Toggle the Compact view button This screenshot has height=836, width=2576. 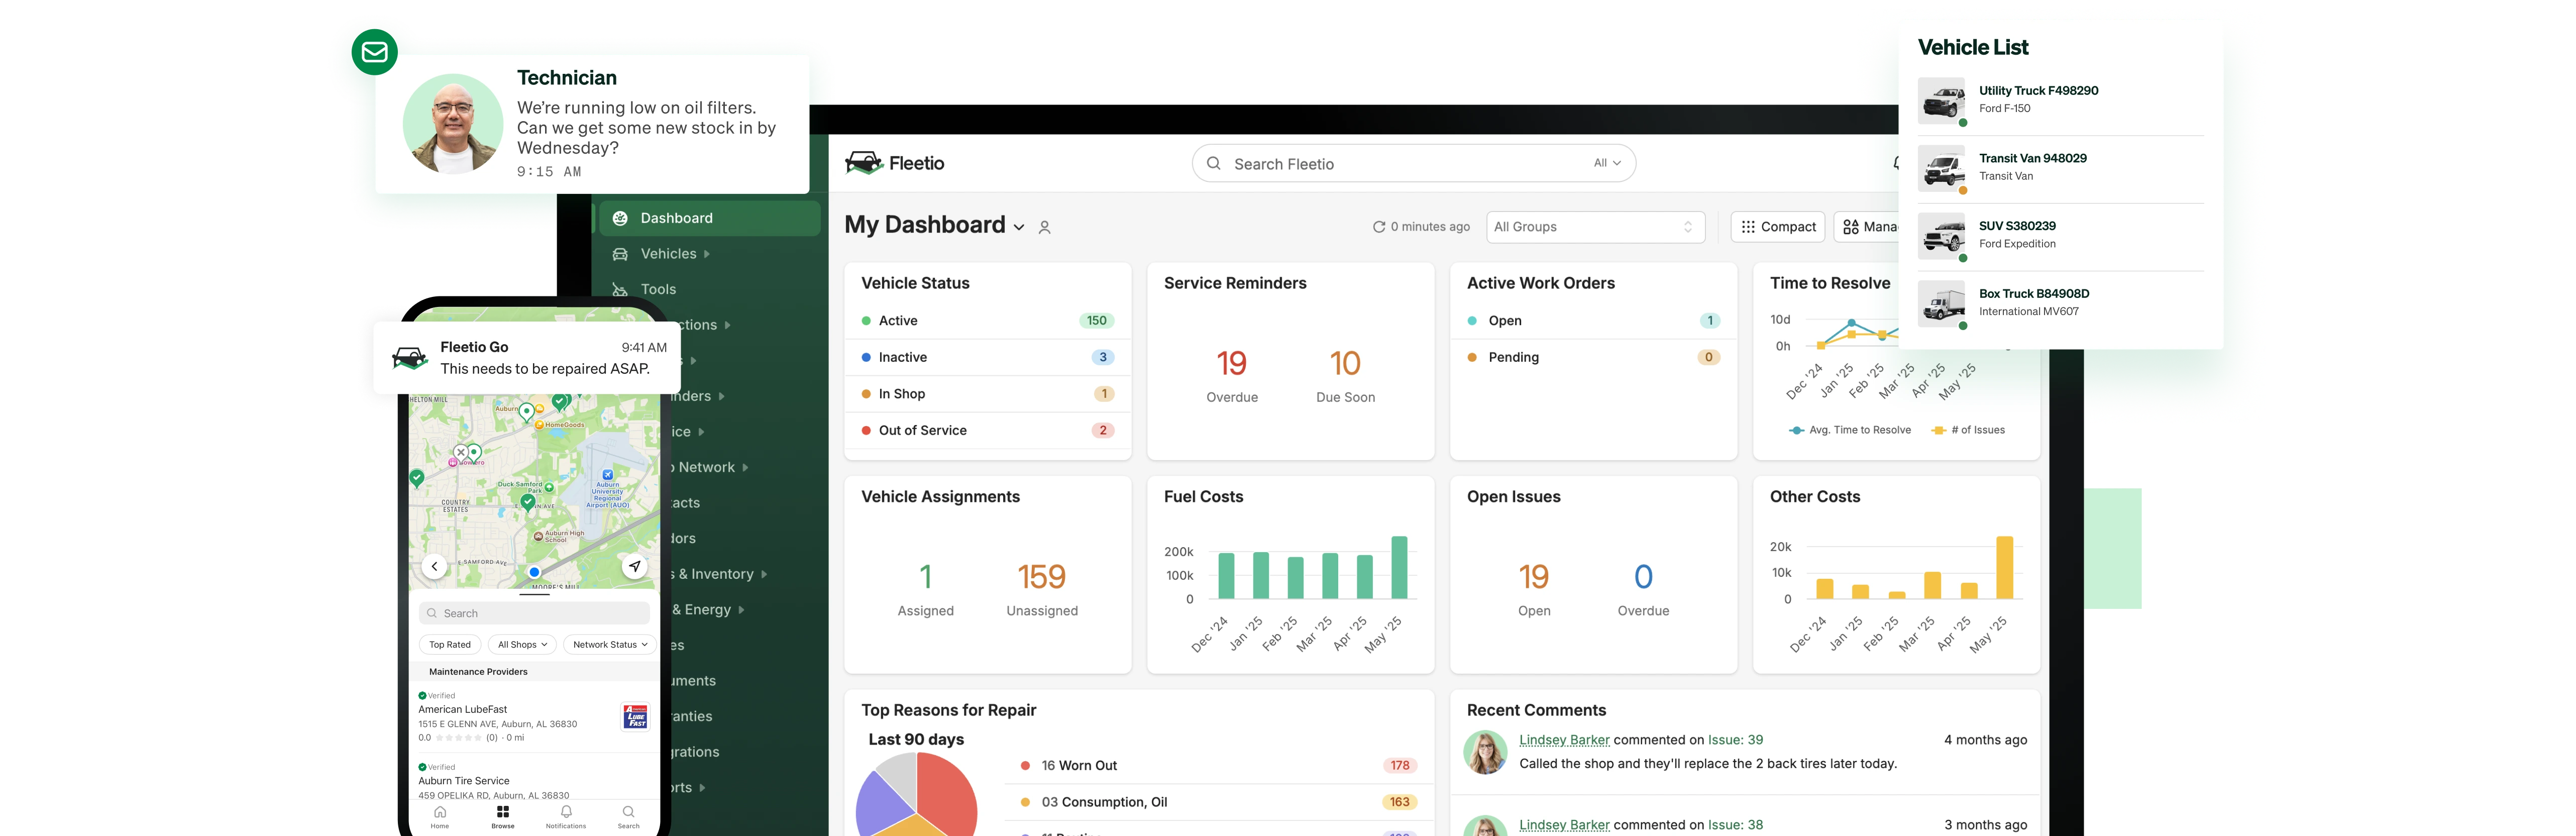click(x=1778, y=227)
